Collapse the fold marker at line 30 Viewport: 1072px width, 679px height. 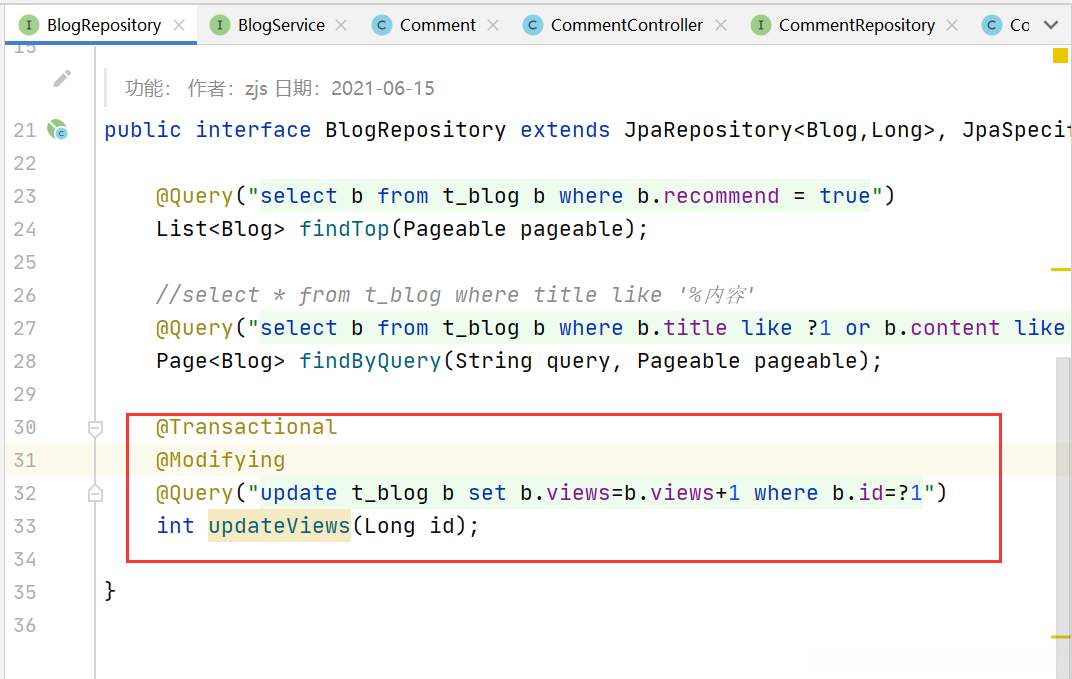click(x=96, y=429)
